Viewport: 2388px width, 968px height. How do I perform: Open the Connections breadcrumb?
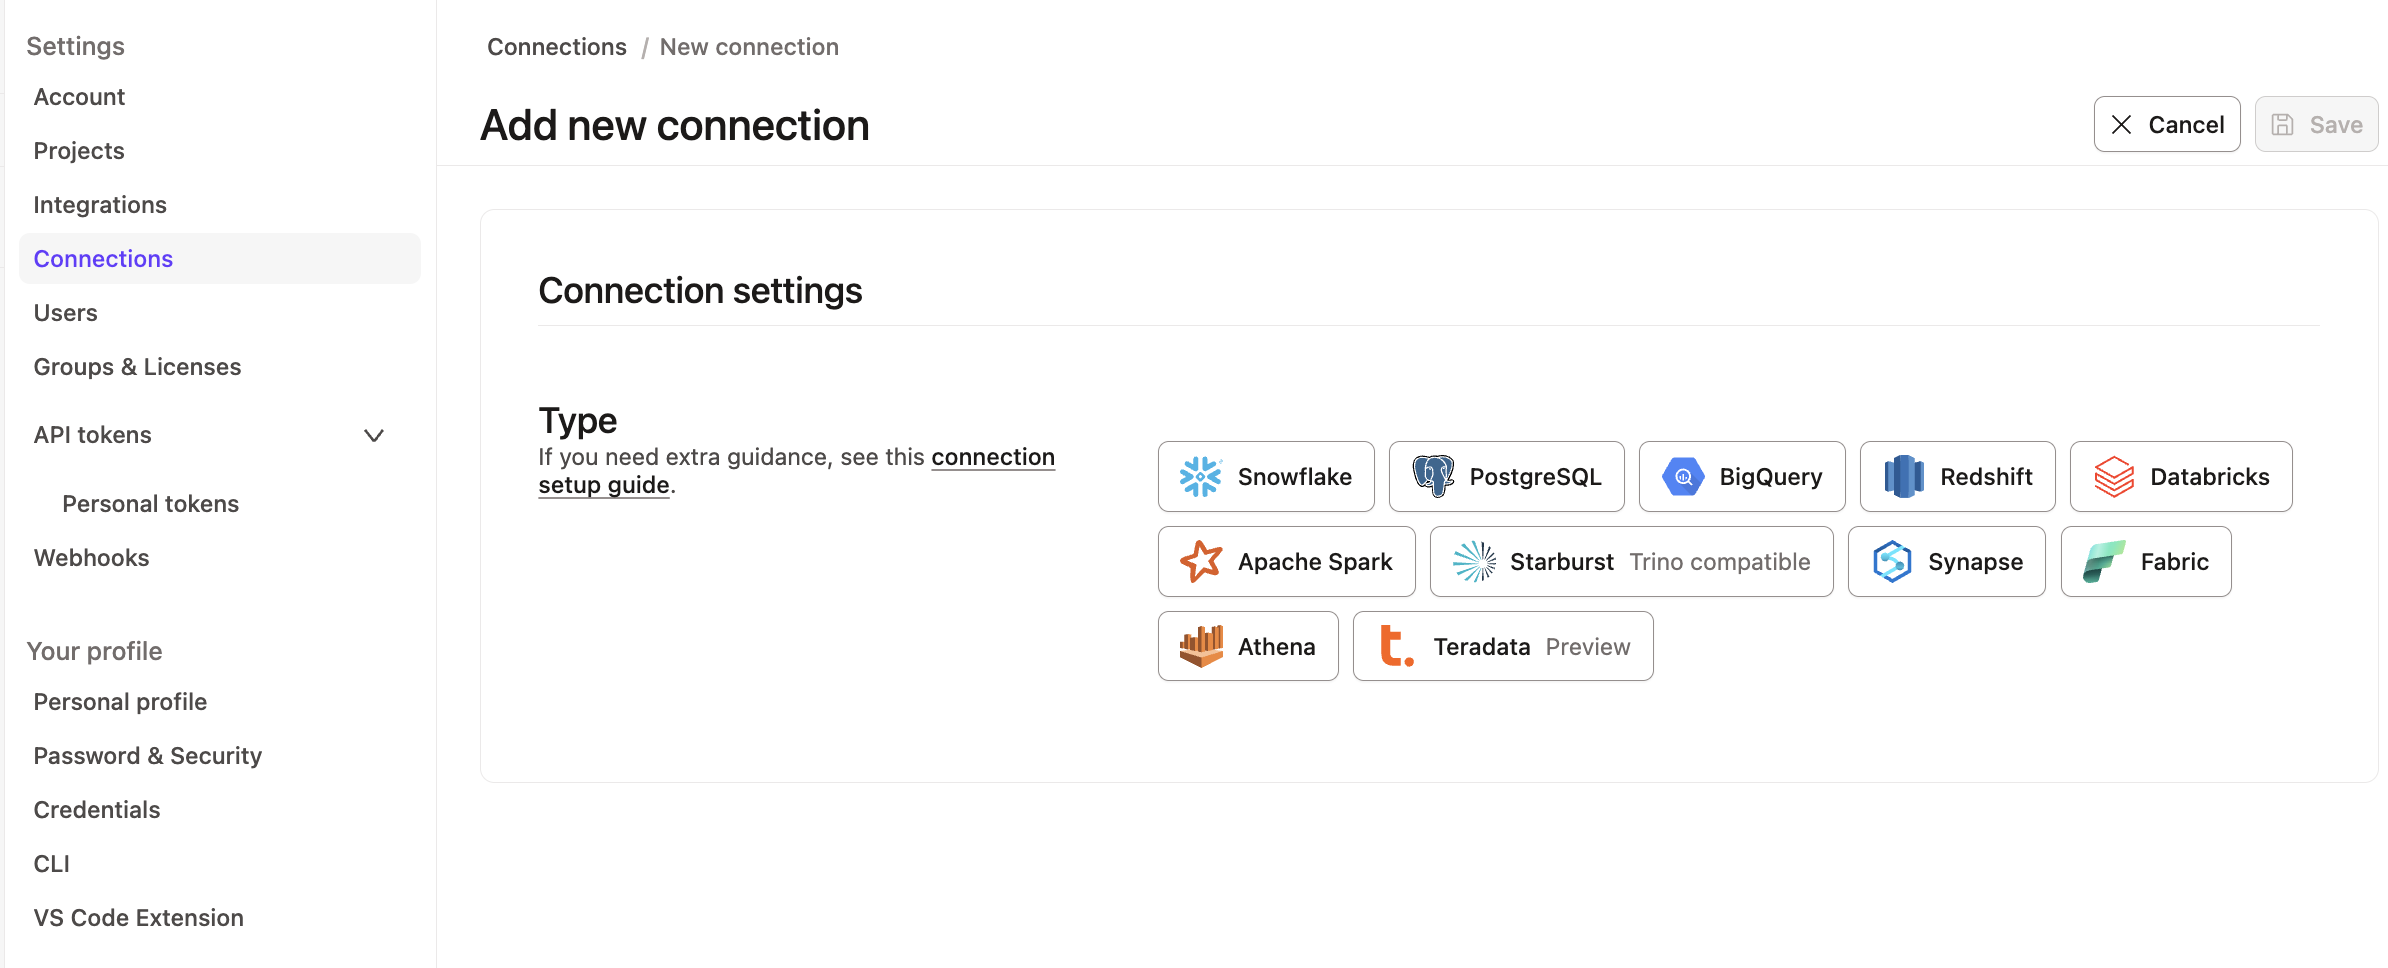coord(556,46)
